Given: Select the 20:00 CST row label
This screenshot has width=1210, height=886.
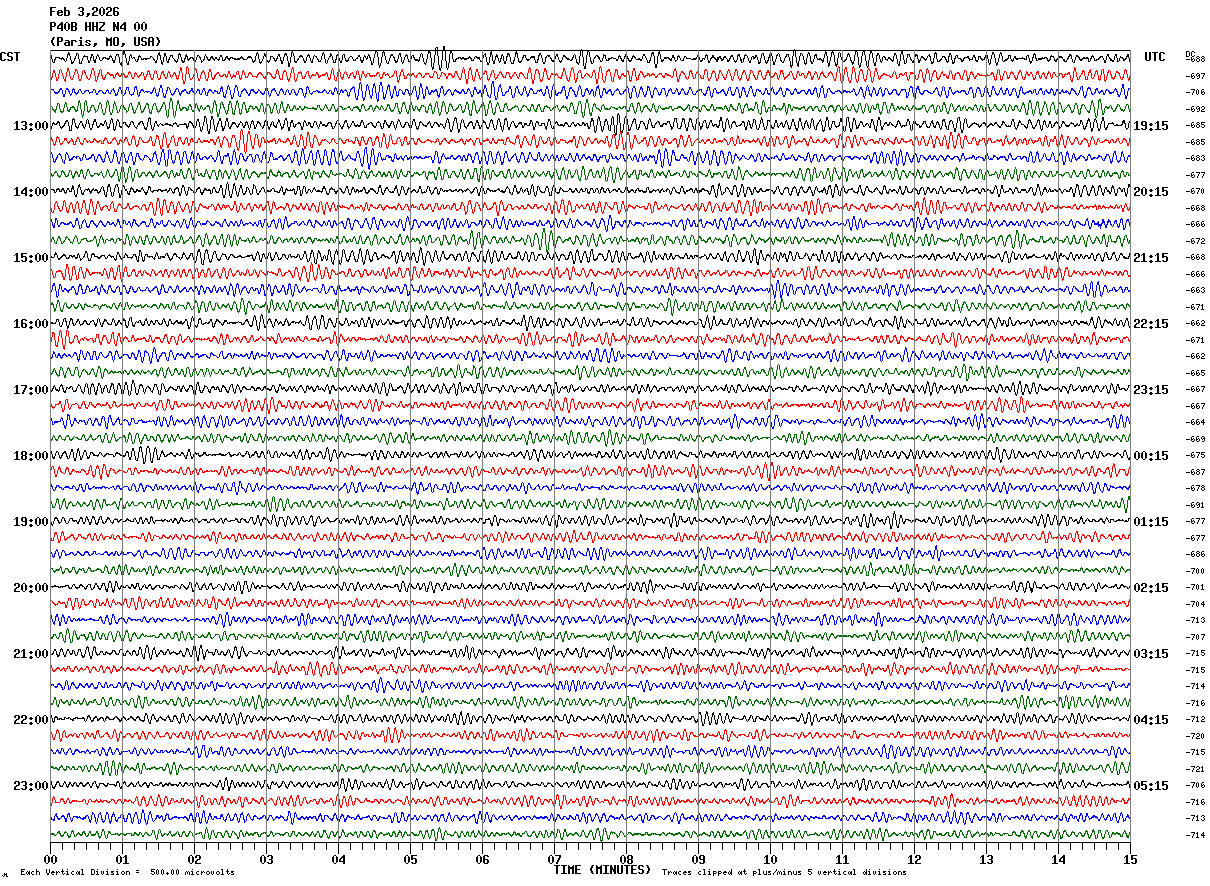Looking at the screenshot, I should (x=31, y=588).
